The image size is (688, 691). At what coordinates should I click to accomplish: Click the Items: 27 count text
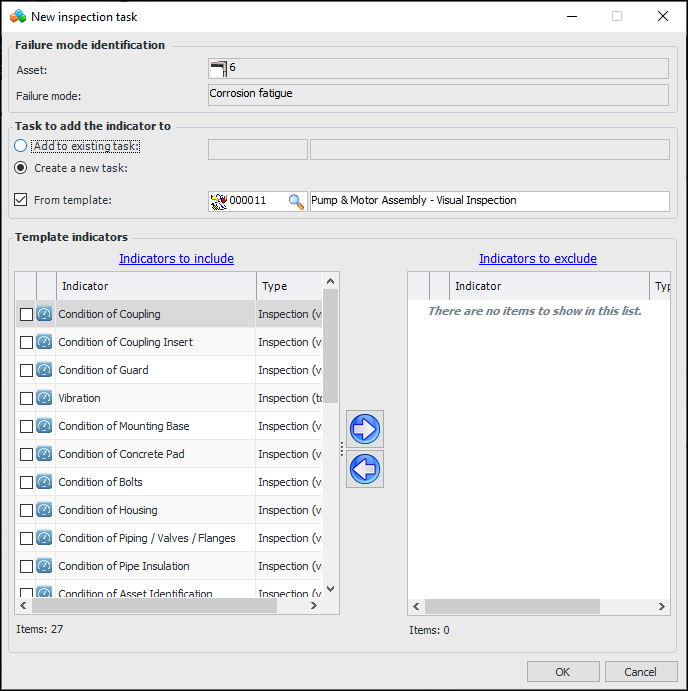[40, 629]
